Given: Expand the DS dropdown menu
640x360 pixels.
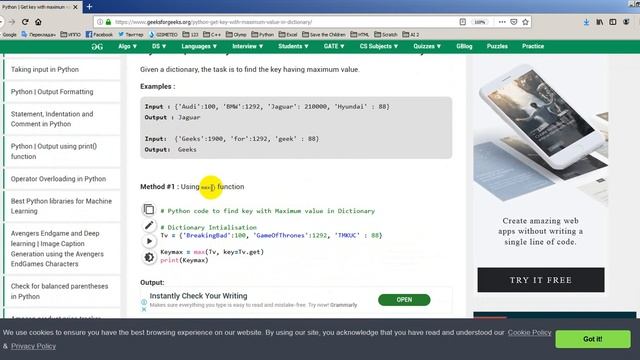Looking at the screenshot, I should [x=159, y=47].
